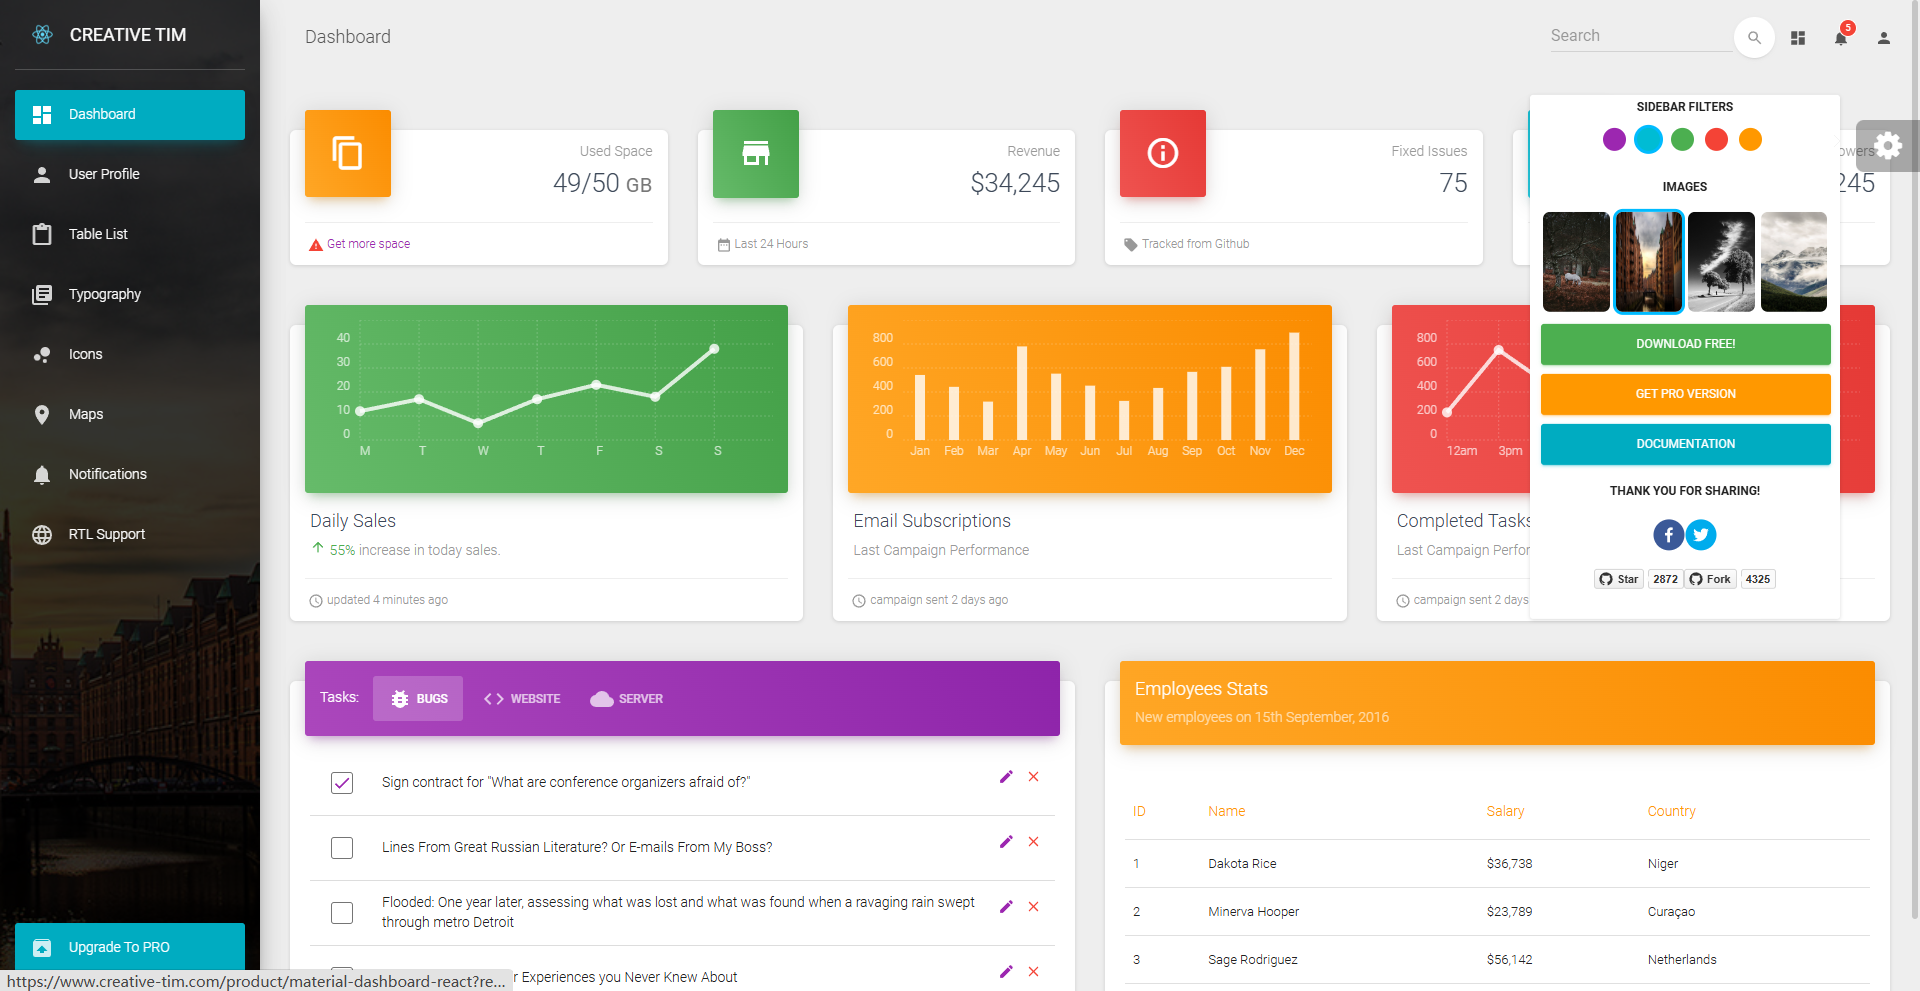Screen dimensions: 1920x991
Task: Open User Profile in the sidebar
Action: [130, 175]
